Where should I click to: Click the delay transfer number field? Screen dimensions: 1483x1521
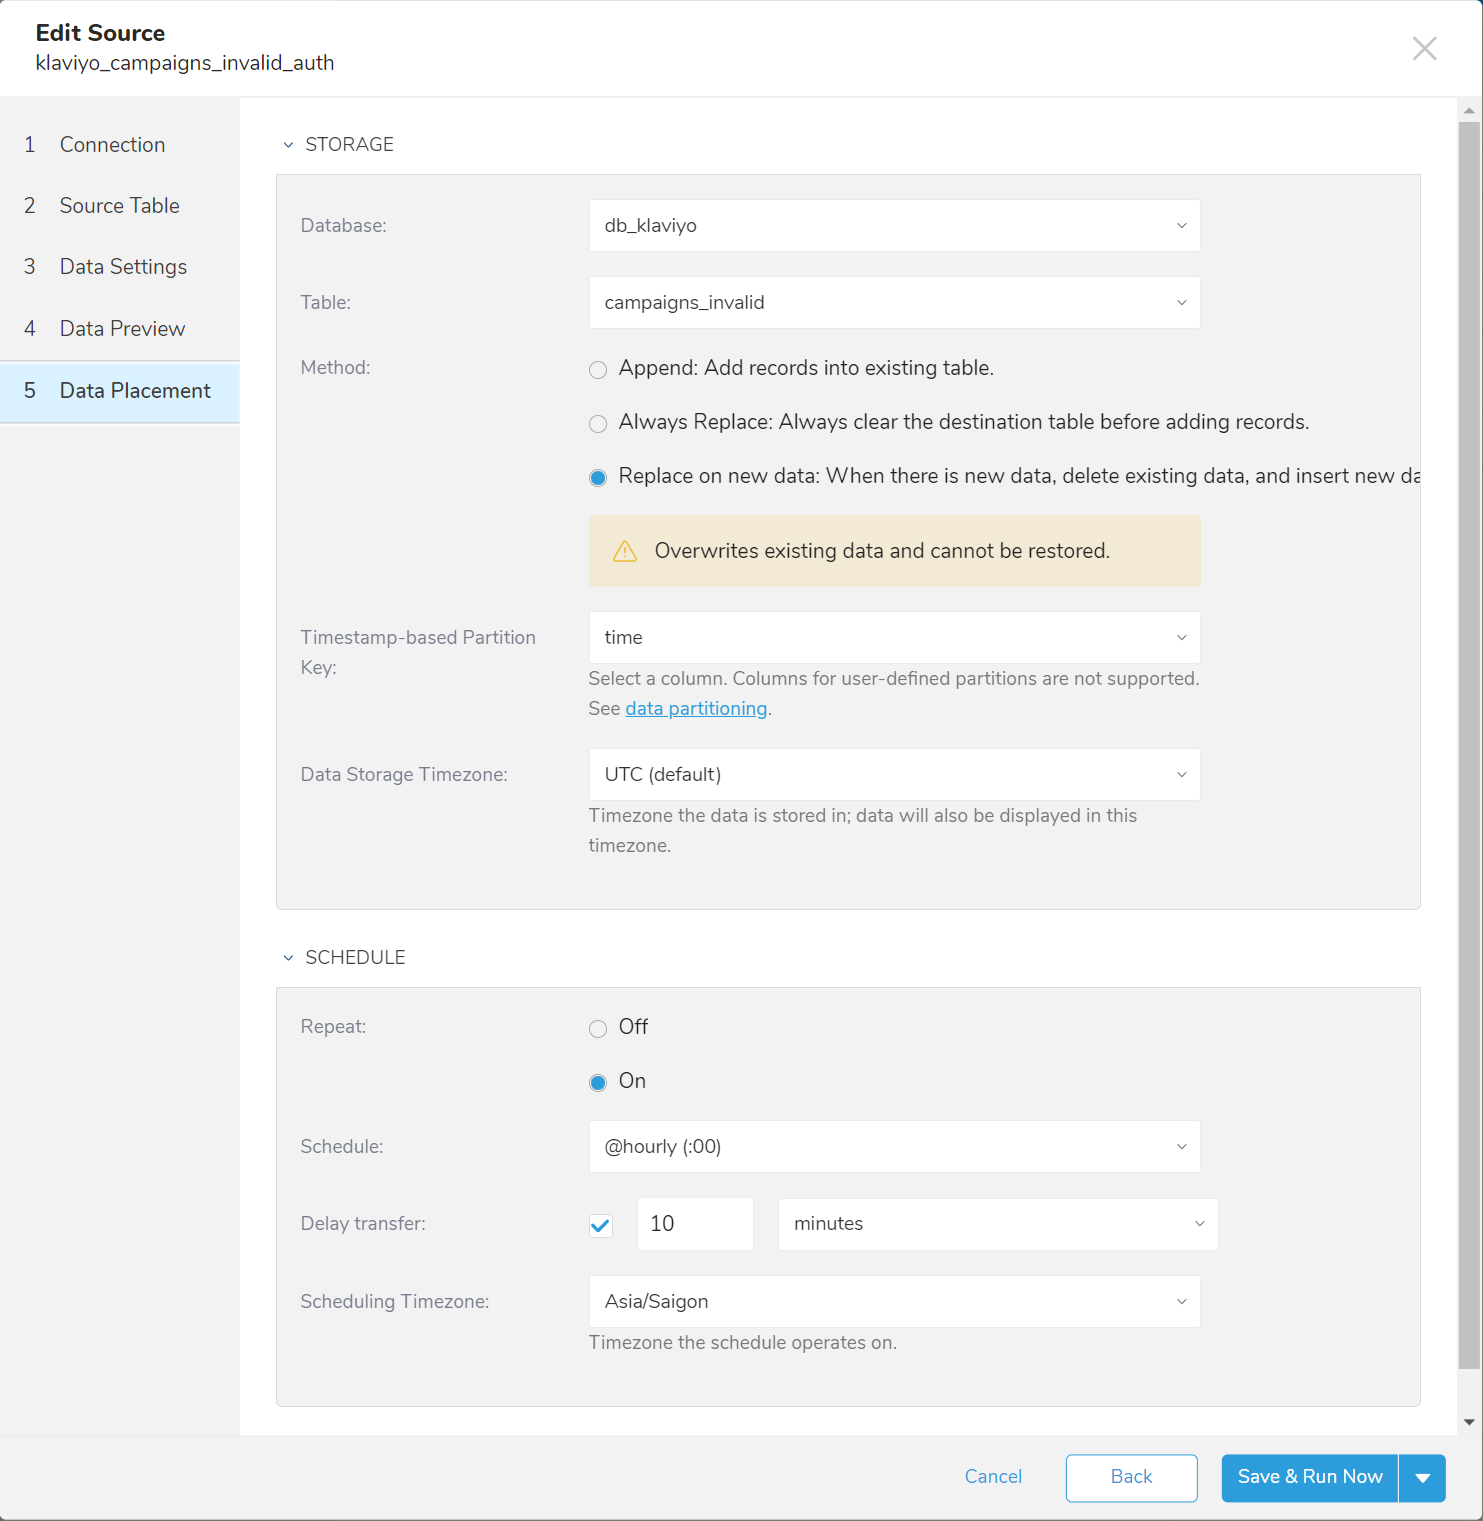695,1224
